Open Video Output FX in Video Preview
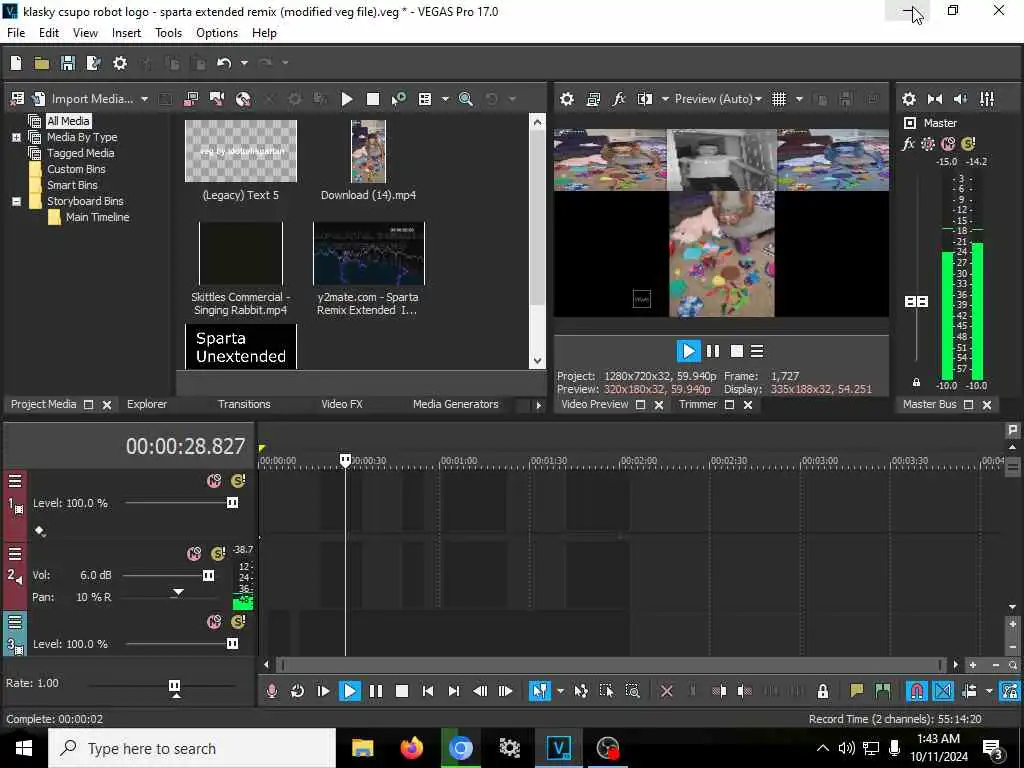The height and width of the screenshot is (768, 1024). coord(618,99)
